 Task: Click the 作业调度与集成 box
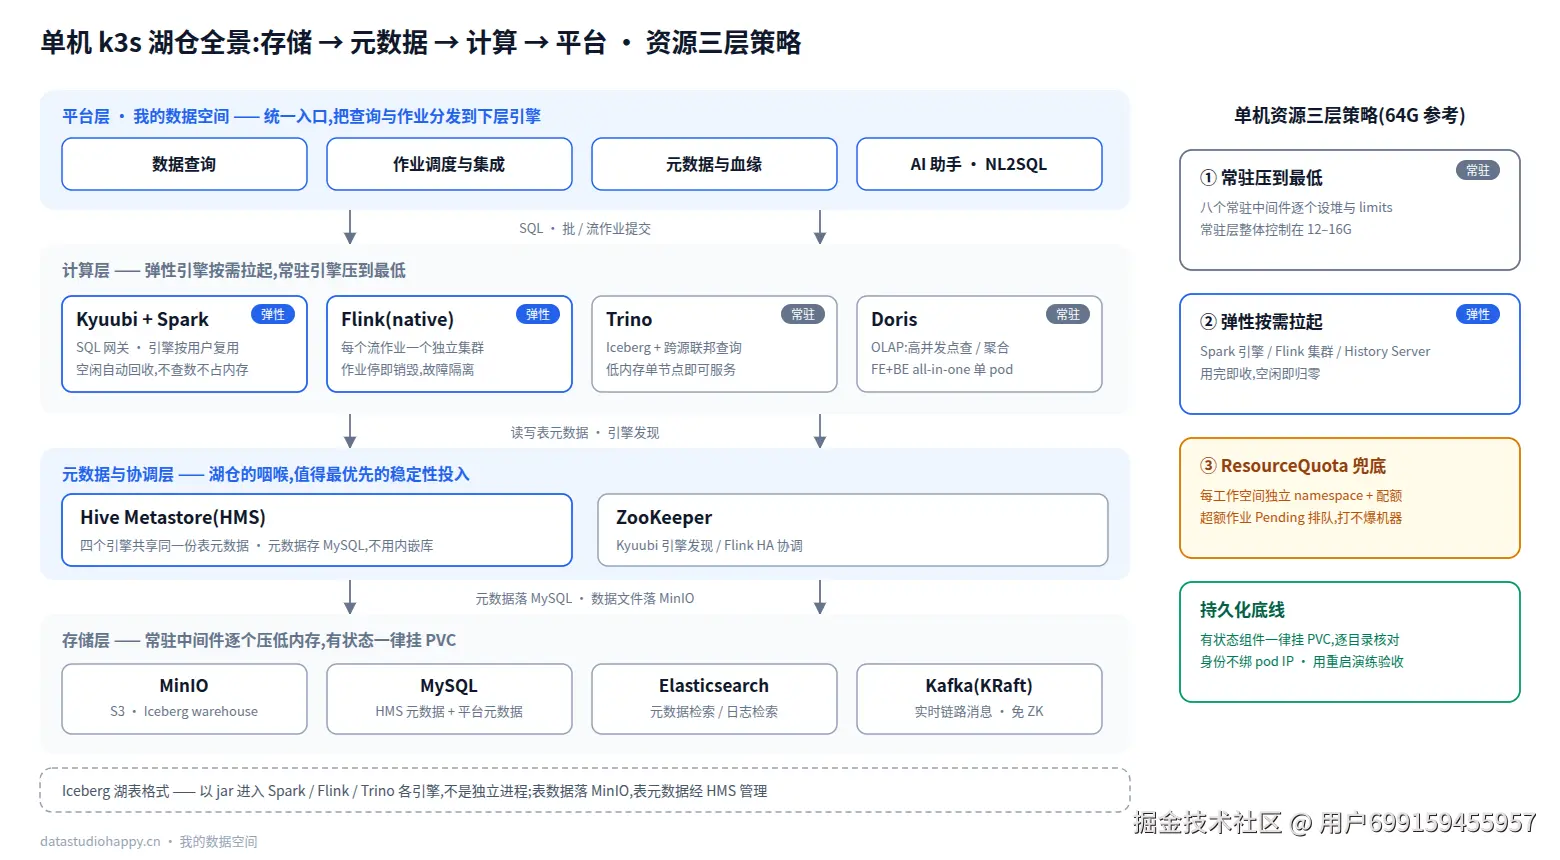click(449, 164)
